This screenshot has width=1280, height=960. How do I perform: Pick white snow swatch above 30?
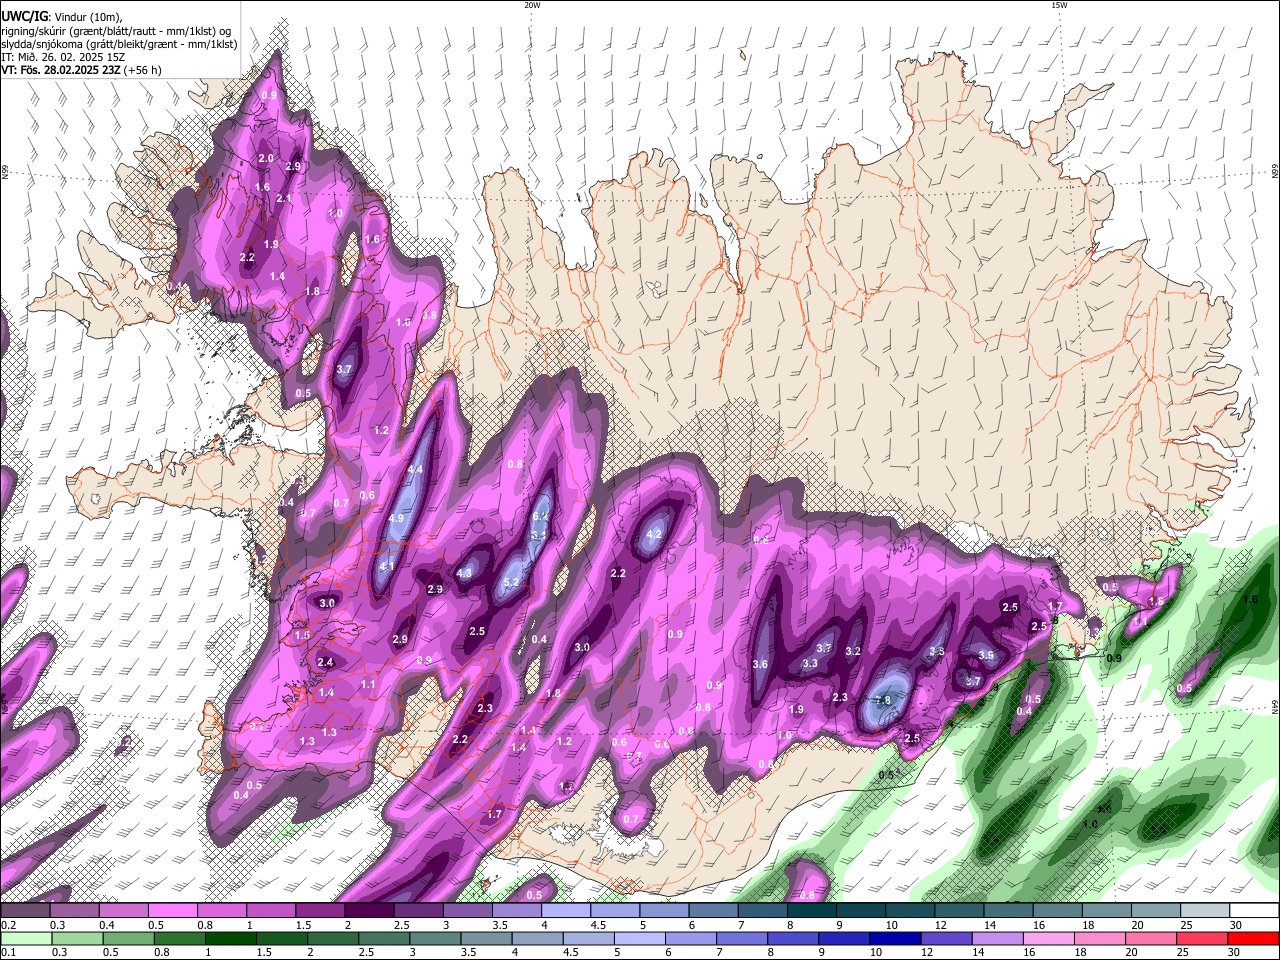[x=1255, y=911]
